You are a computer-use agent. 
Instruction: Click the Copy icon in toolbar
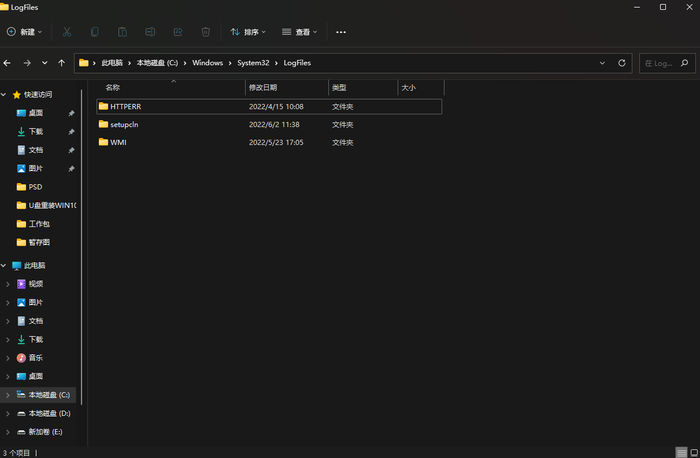point(95,32)
